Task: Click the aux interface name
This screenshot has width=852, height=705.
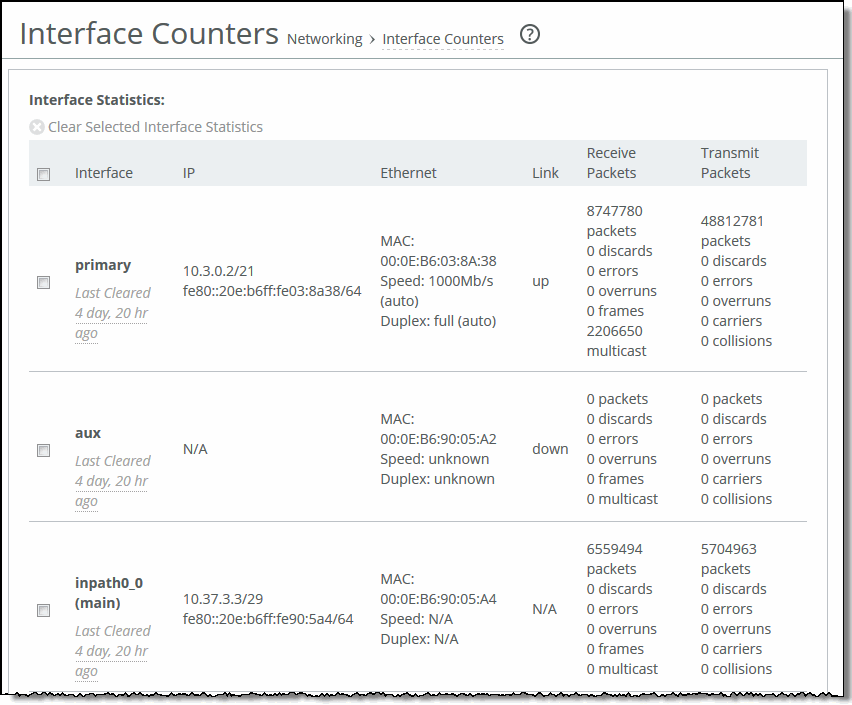Action: click(88, 433)
